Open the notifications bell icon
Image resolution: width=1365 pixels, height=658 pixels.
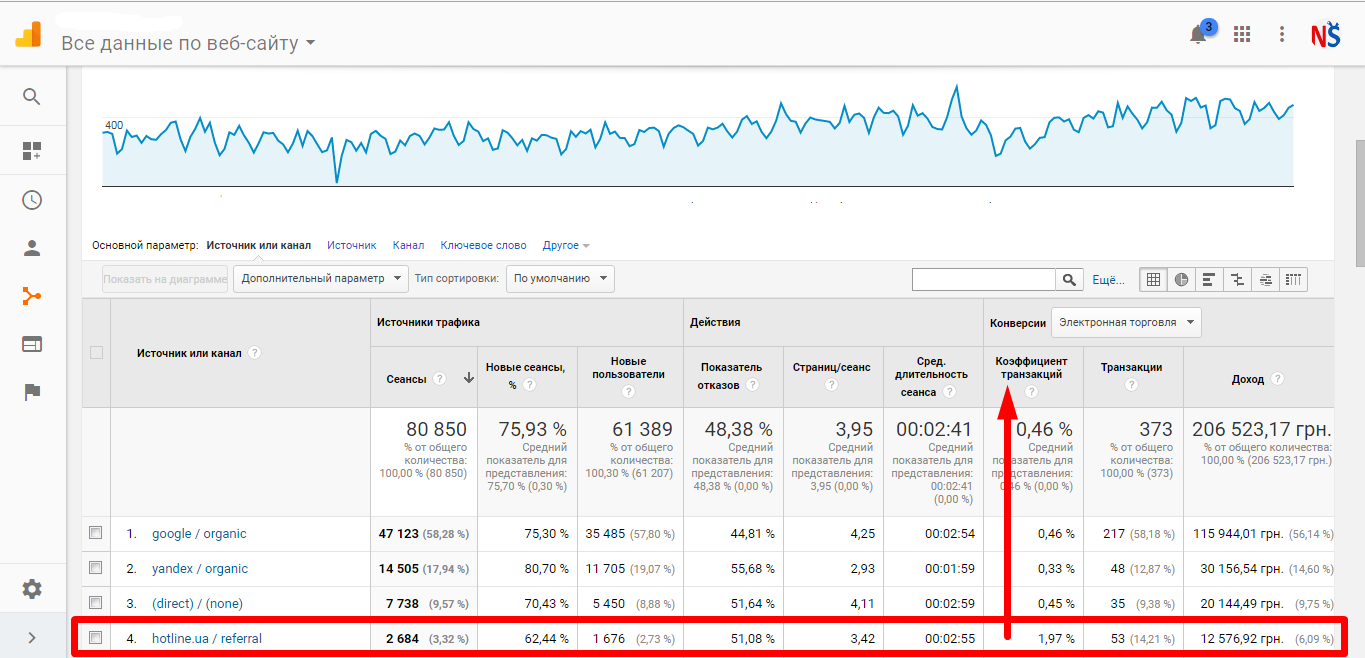pos(1198,35)
